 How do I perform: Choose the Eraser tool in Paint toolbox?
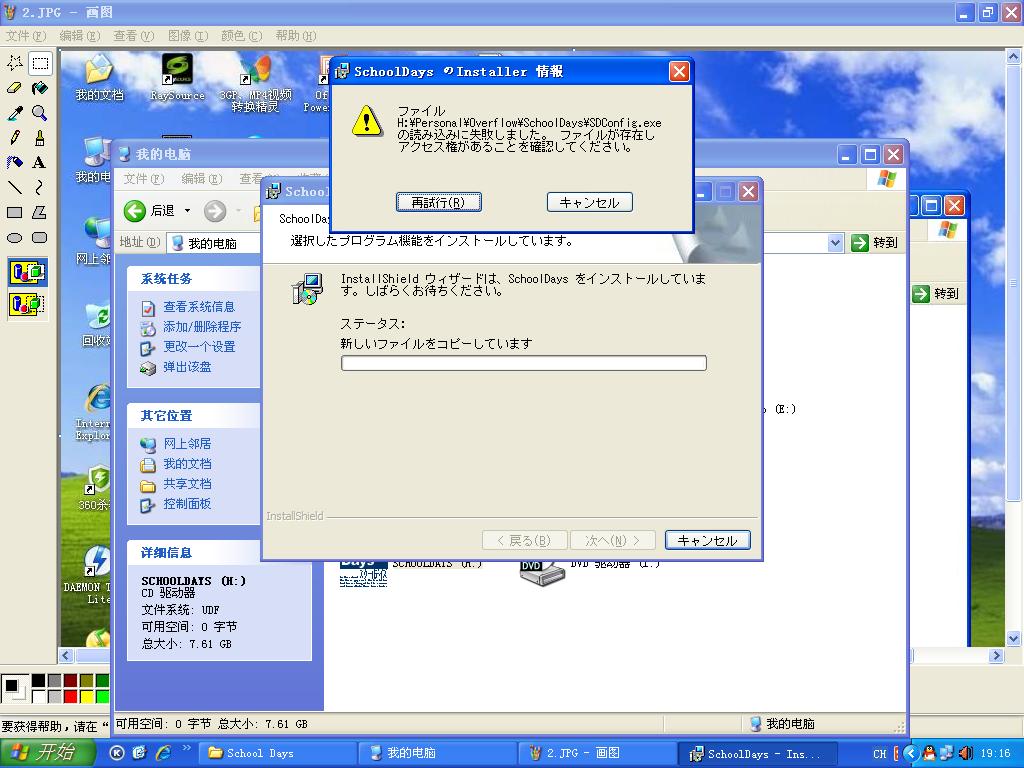point(14,88)
